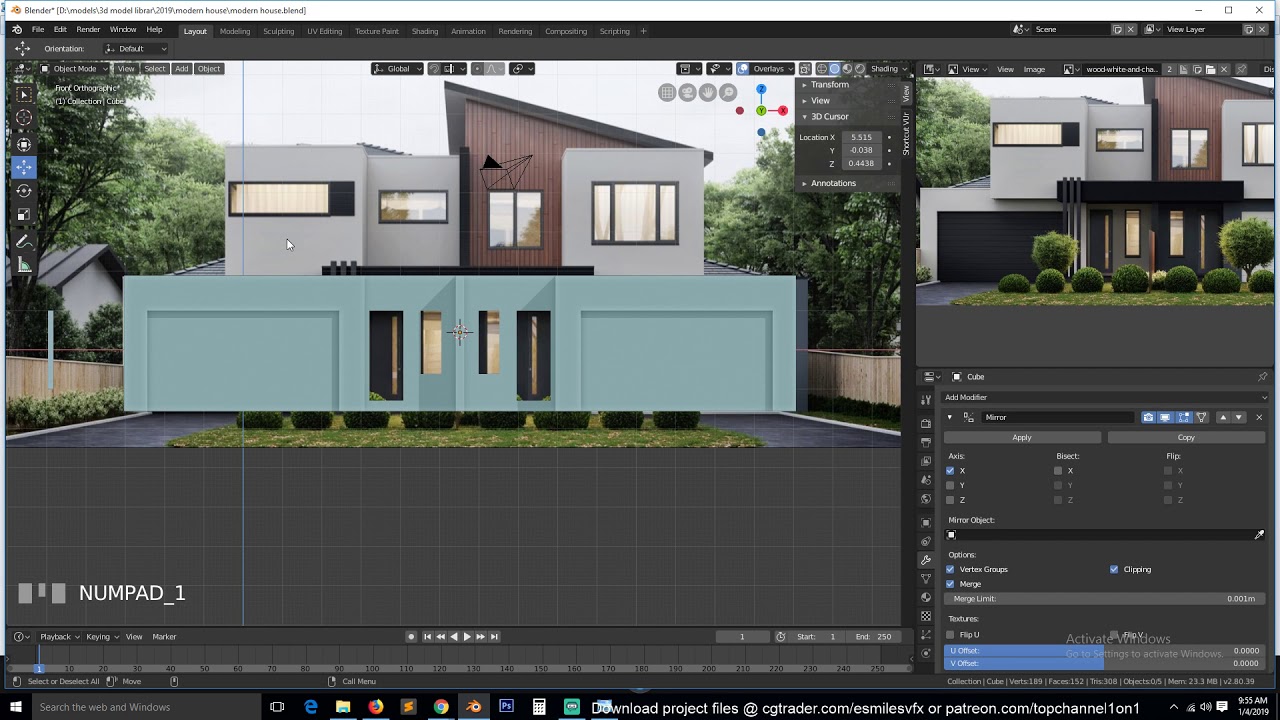1280x720 pixels.
Task: Remove the Mirror modifier with X
Action: (1259, 417)
